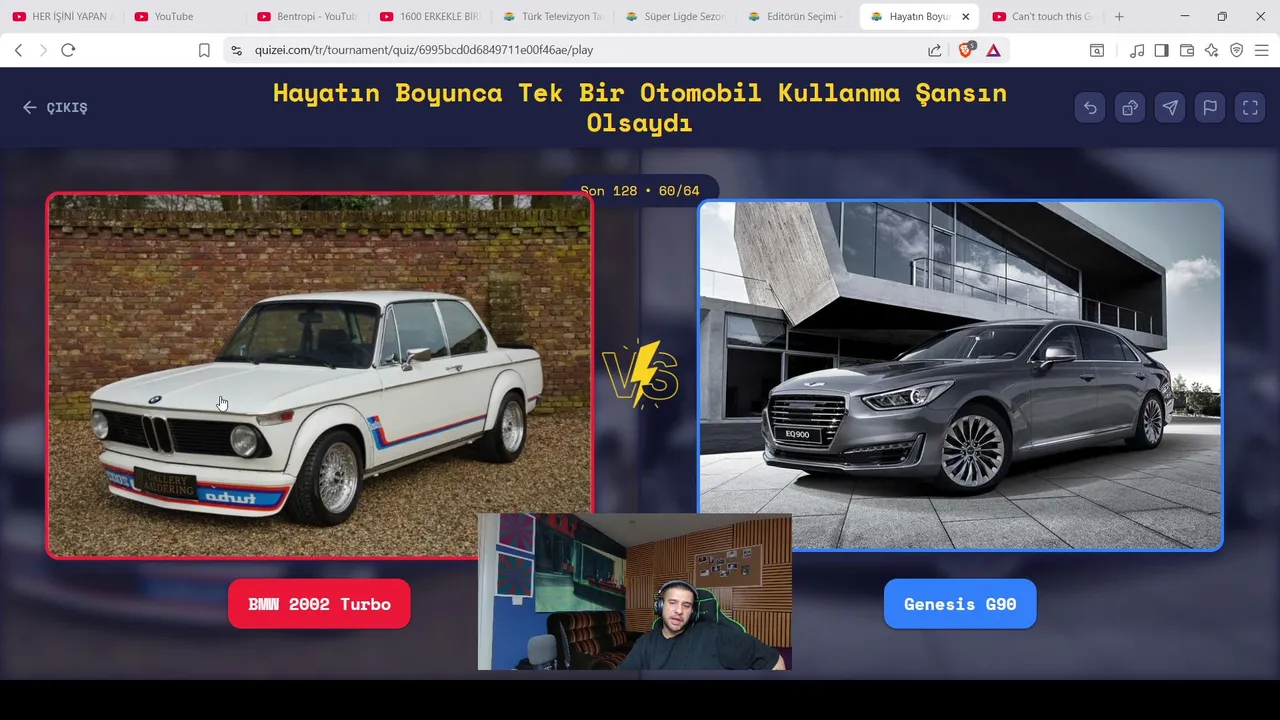This screenshot has width=1280, height=720.
Task: Select the gray Genesis car image
Action: tap(960, 375)
